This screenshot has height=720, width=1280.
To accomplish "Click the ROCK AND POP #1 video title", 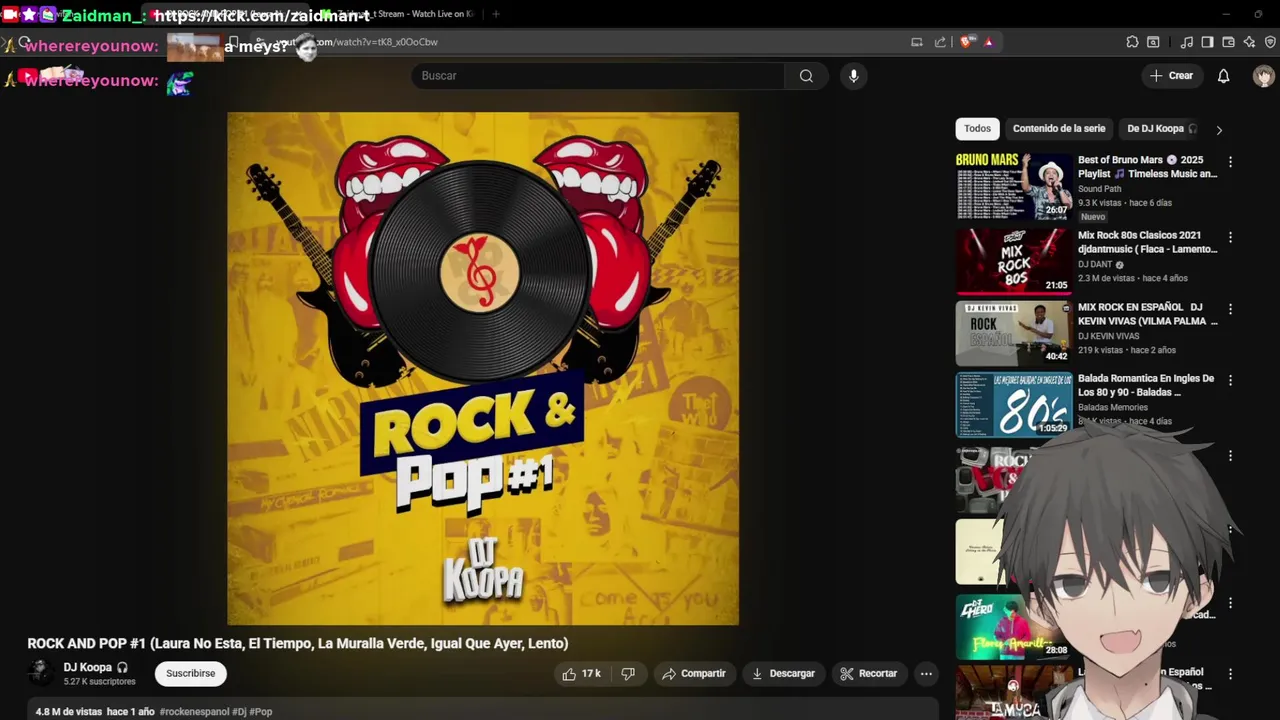I will point(297,644).
